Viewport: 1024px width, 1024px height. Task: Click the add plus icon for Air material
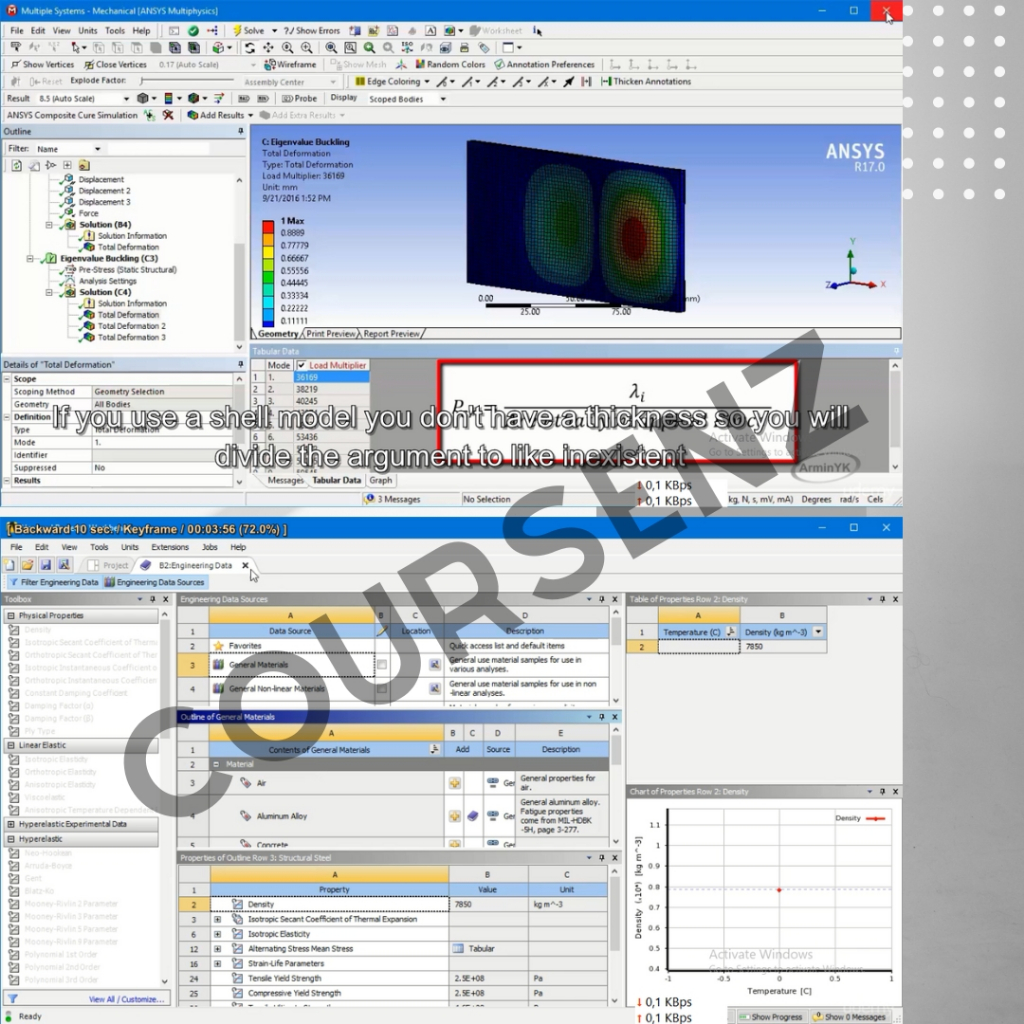455,783
